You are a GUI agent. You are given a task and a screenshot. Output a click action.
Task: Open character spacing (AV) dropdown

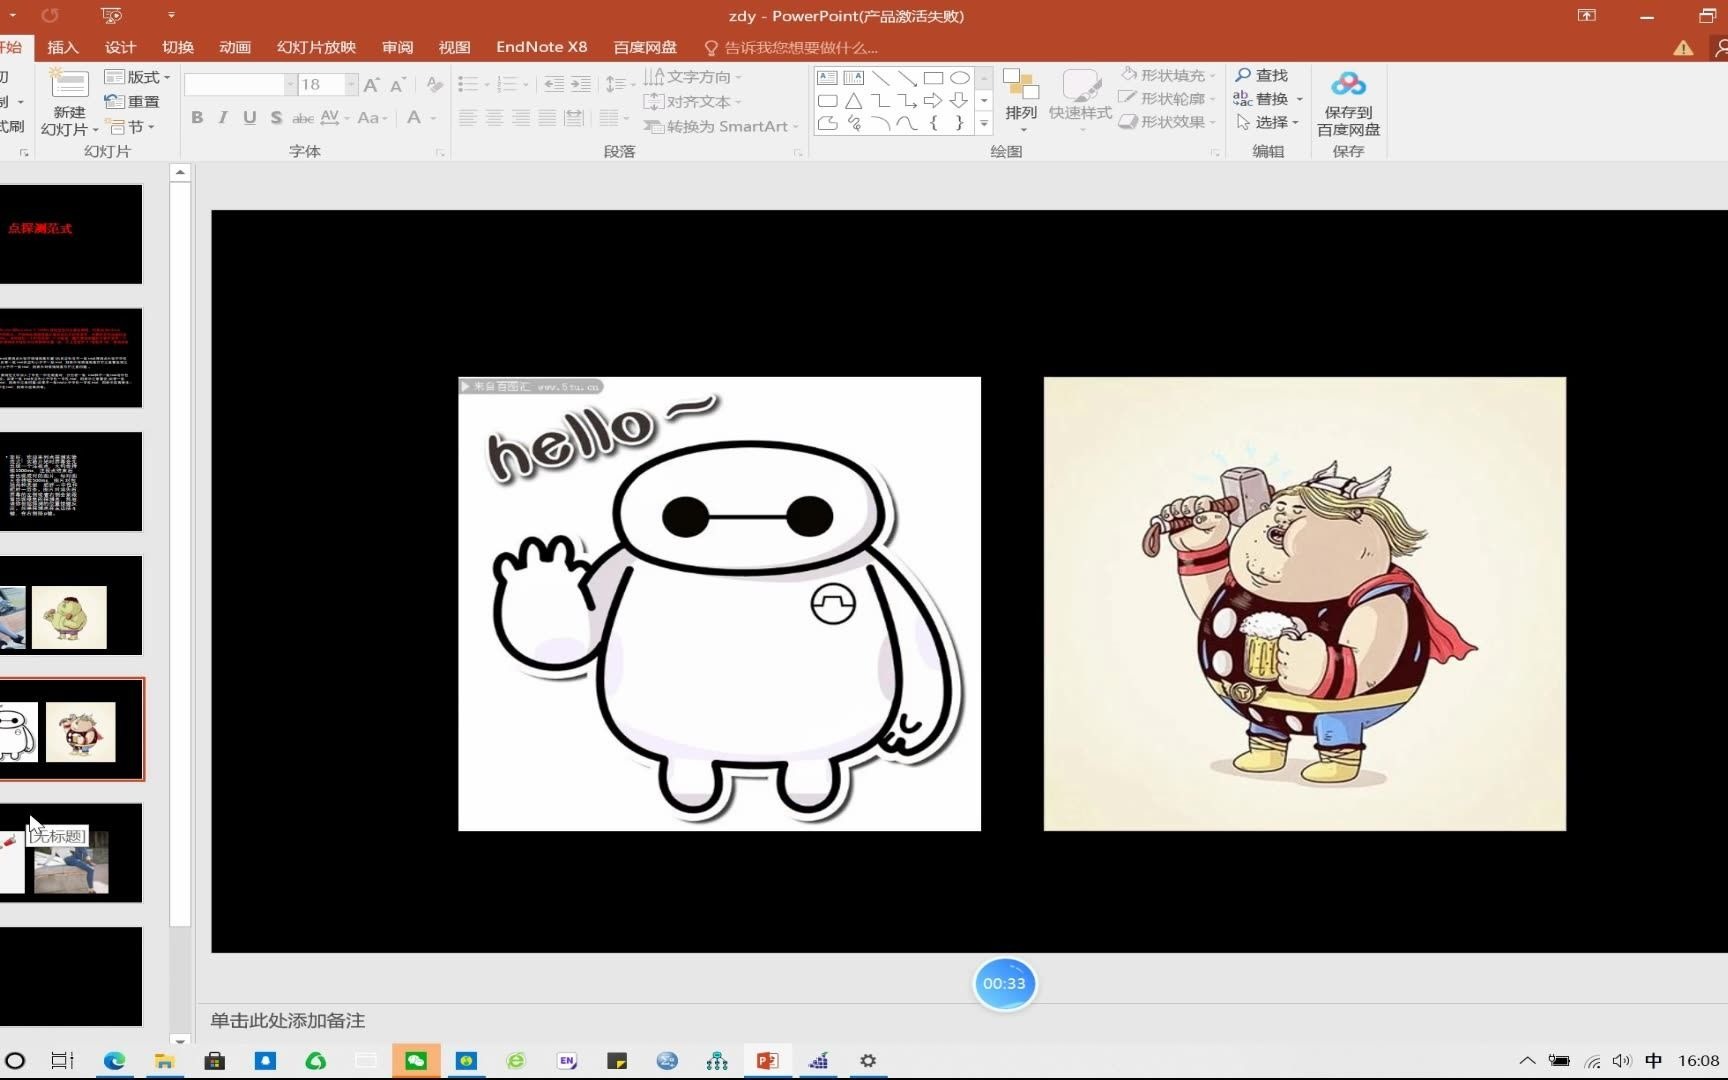pyautogui.click(x=335, y=118)
